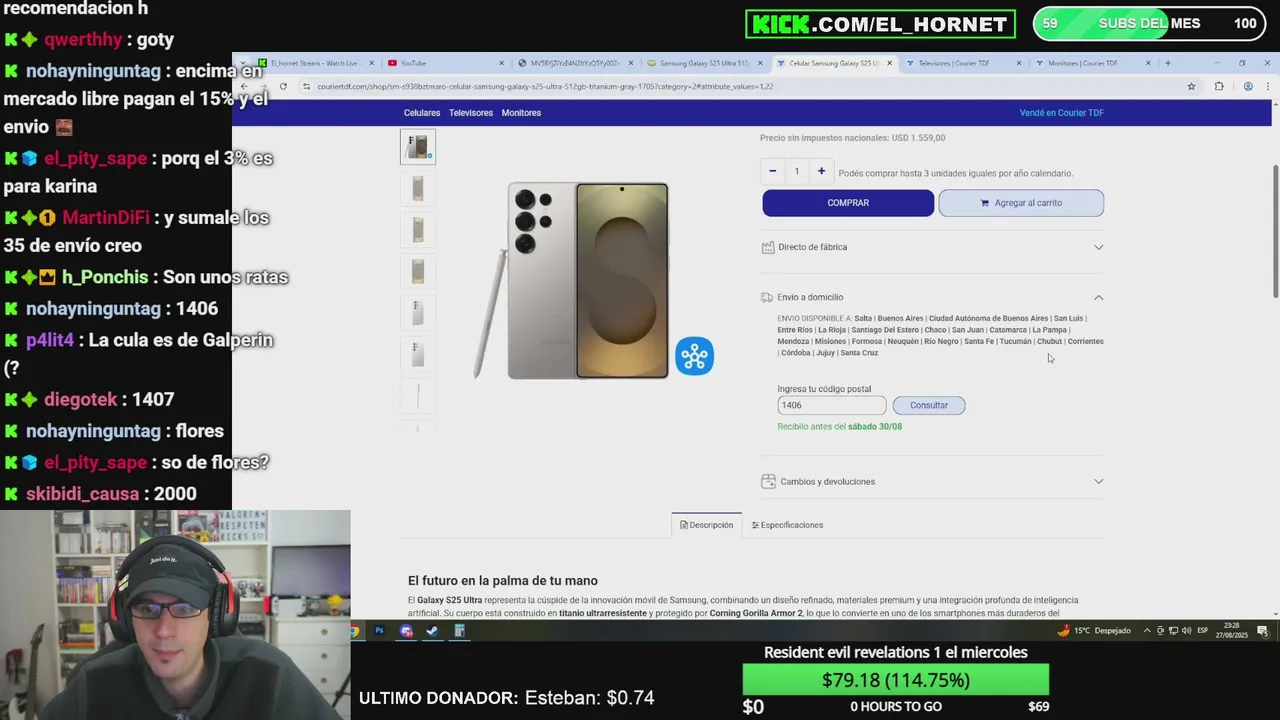Click the COMPRAR button
Image resolution: width=1280 pixels, height=720 pixels.
point(848,203)
